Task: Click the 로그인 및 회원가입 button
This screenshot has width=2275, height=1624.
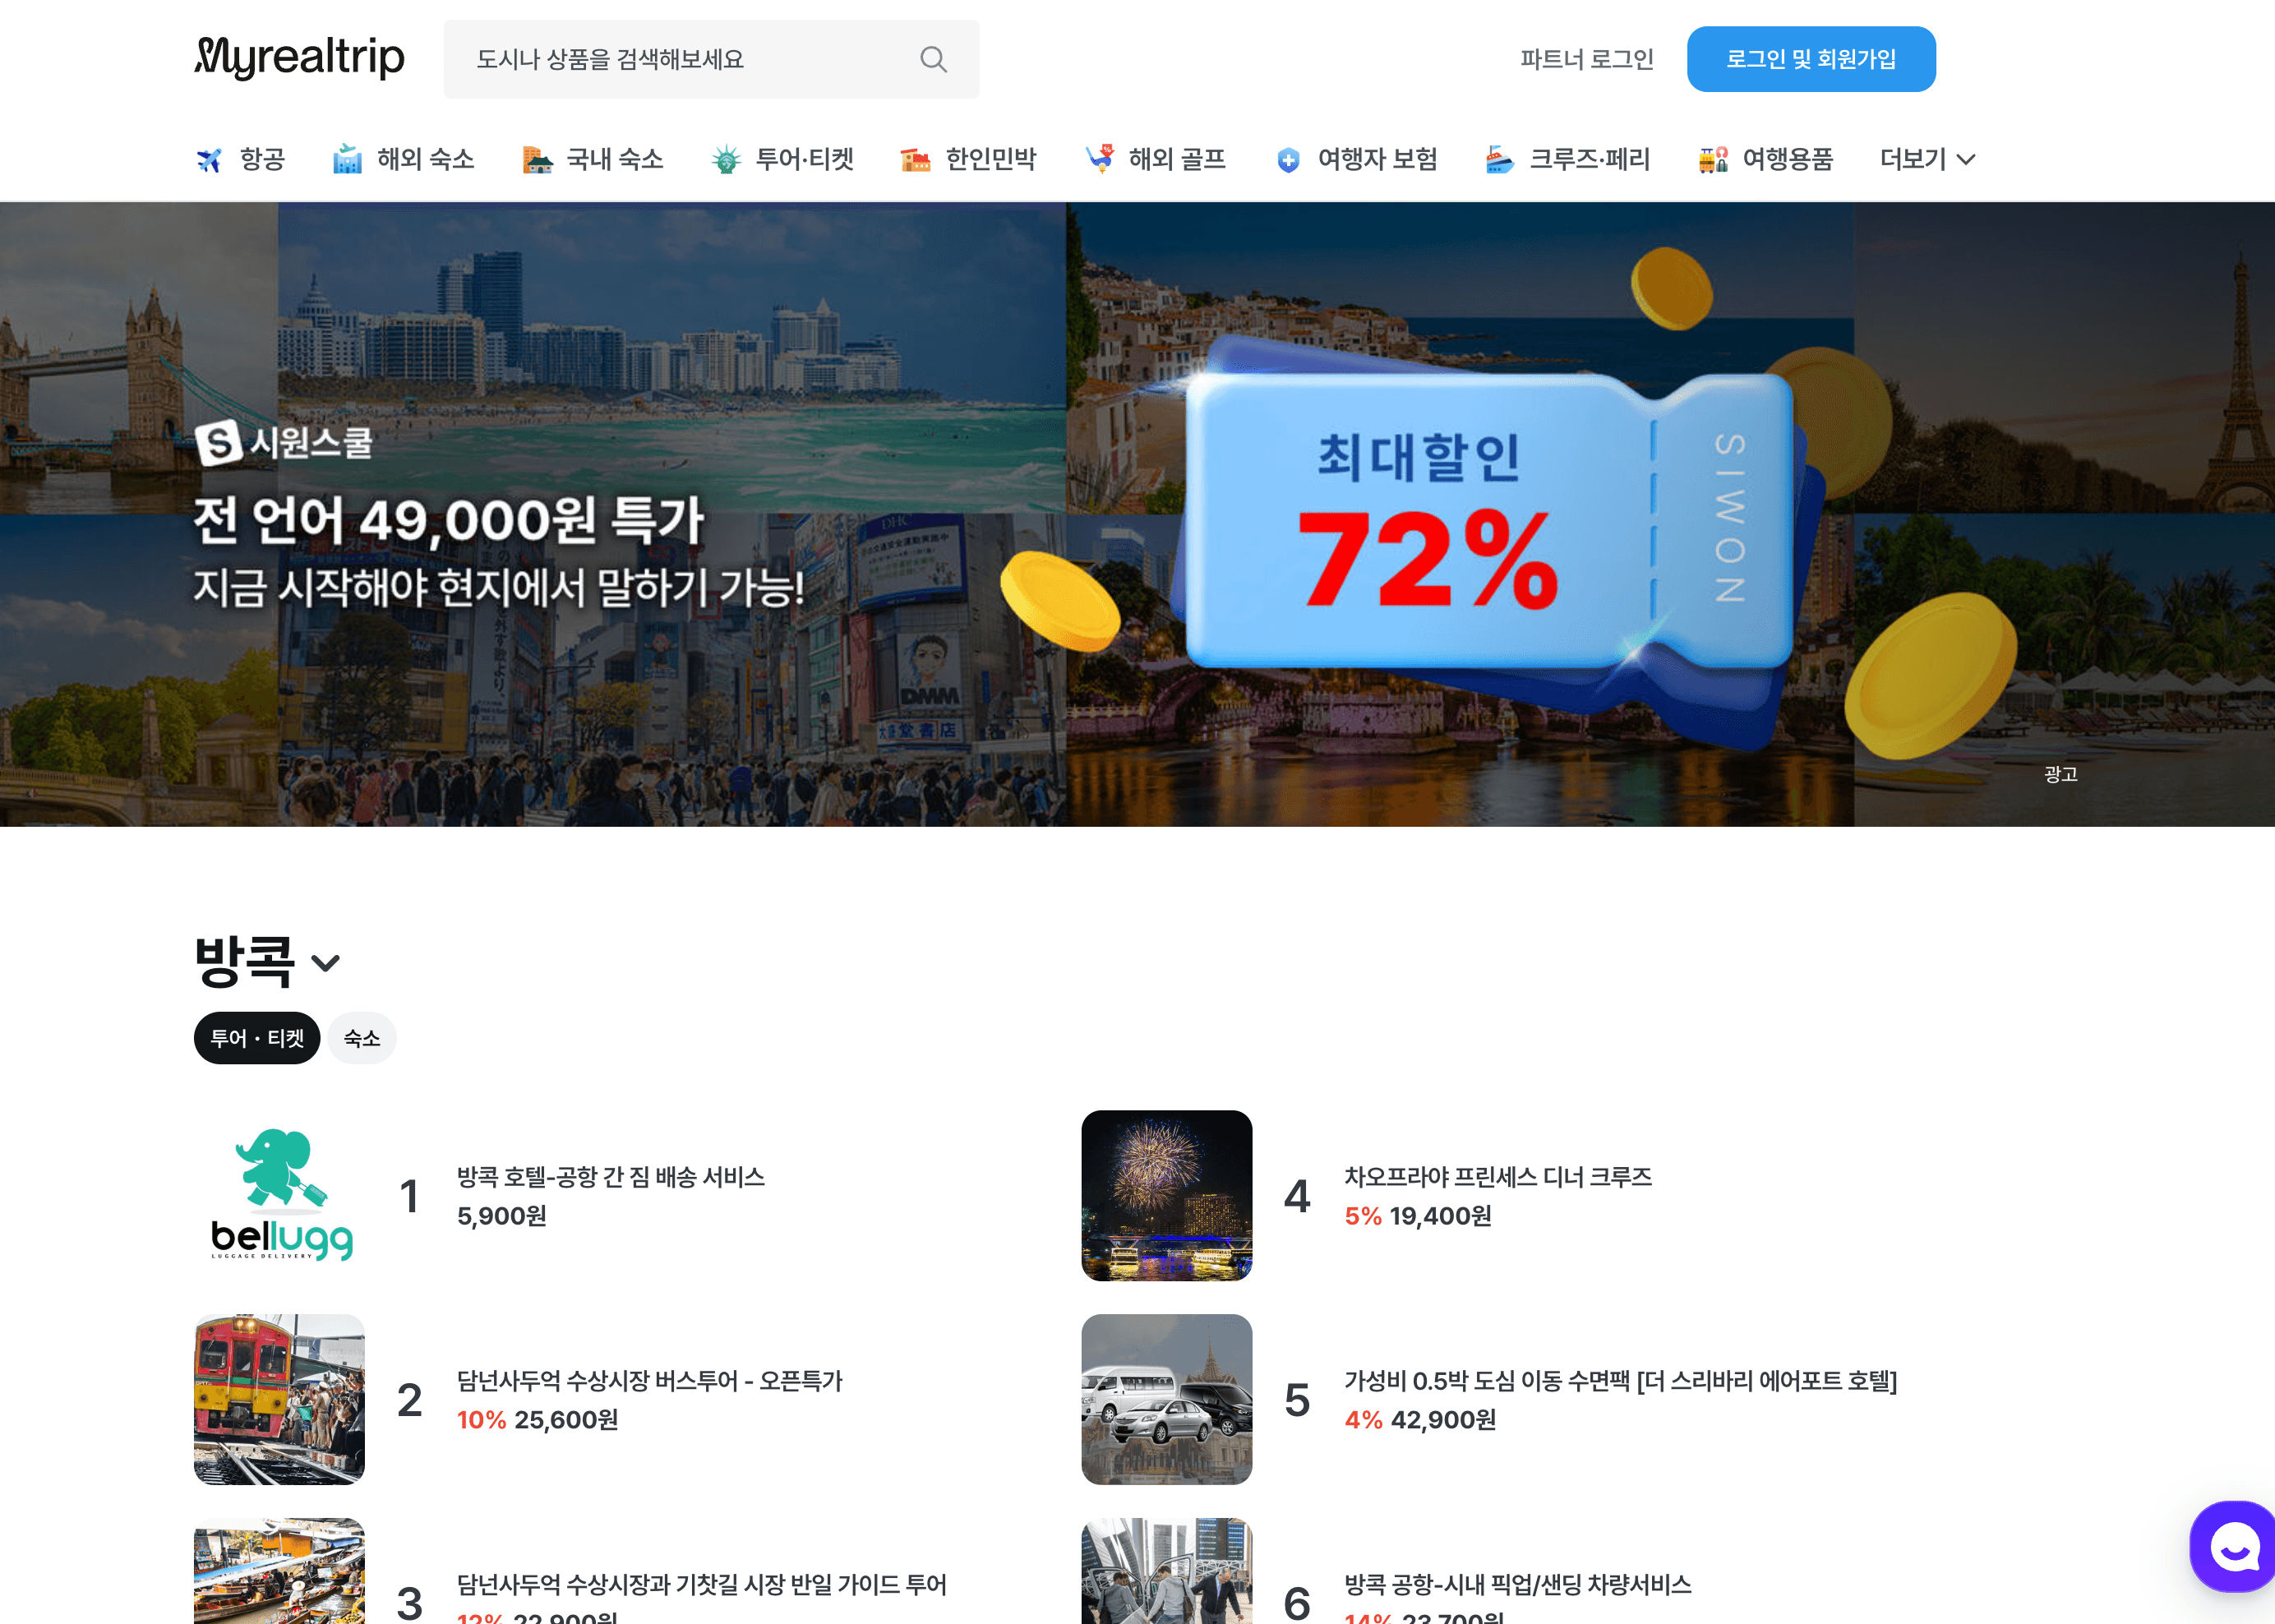Action: pyautogui.click(x=1810, y=59)
